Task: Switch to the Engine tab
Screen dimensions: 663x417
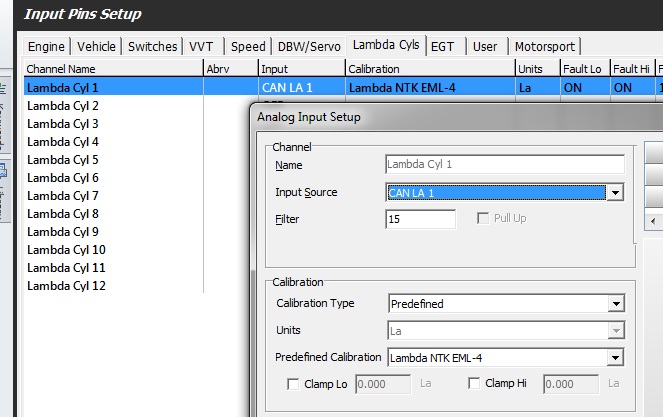Action: pos(46,47)
